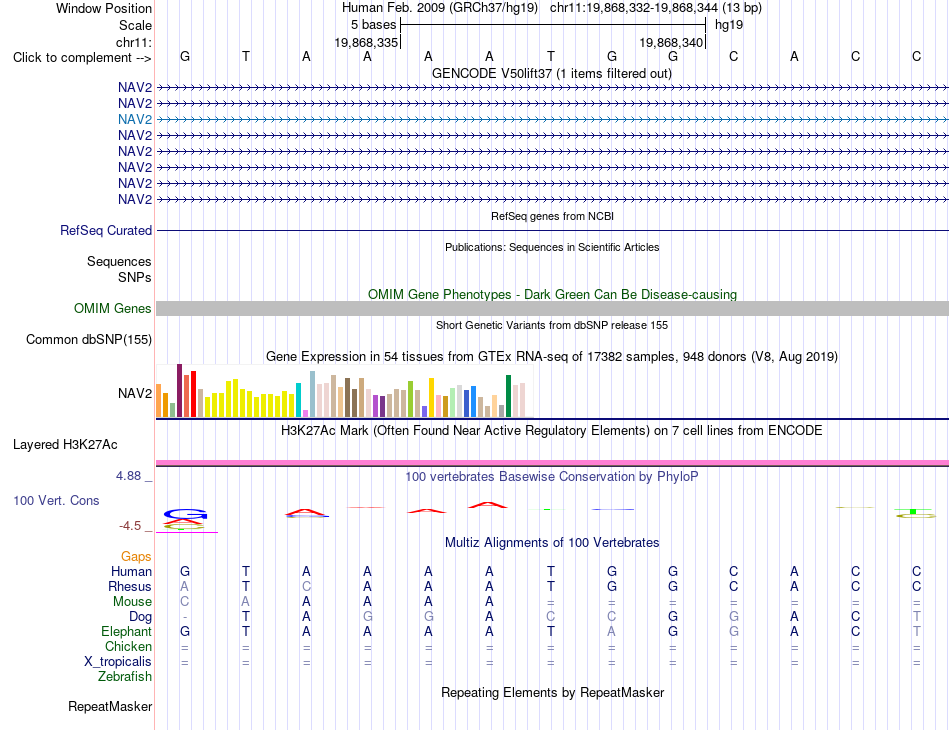The image size is (950, 730).
Task: Click 'Short Genetic Variants from dbSNP release 155'
Action: pyautogui.click(x=552, y=325)
